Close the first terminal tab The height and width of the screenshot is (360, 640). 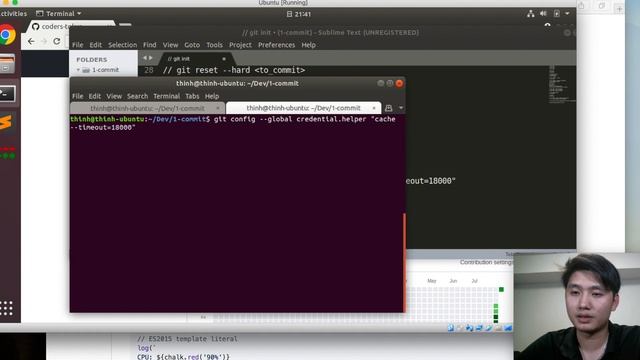[x=218, y=108]
